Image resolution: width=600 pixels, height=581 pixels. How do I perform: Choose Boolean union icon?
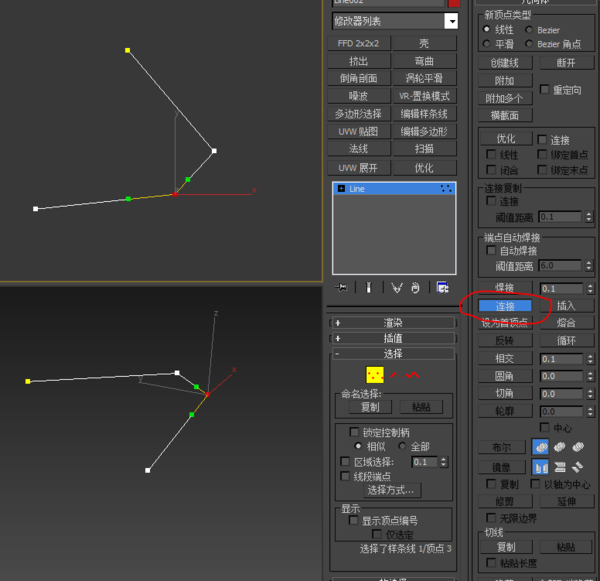(540, 447)
